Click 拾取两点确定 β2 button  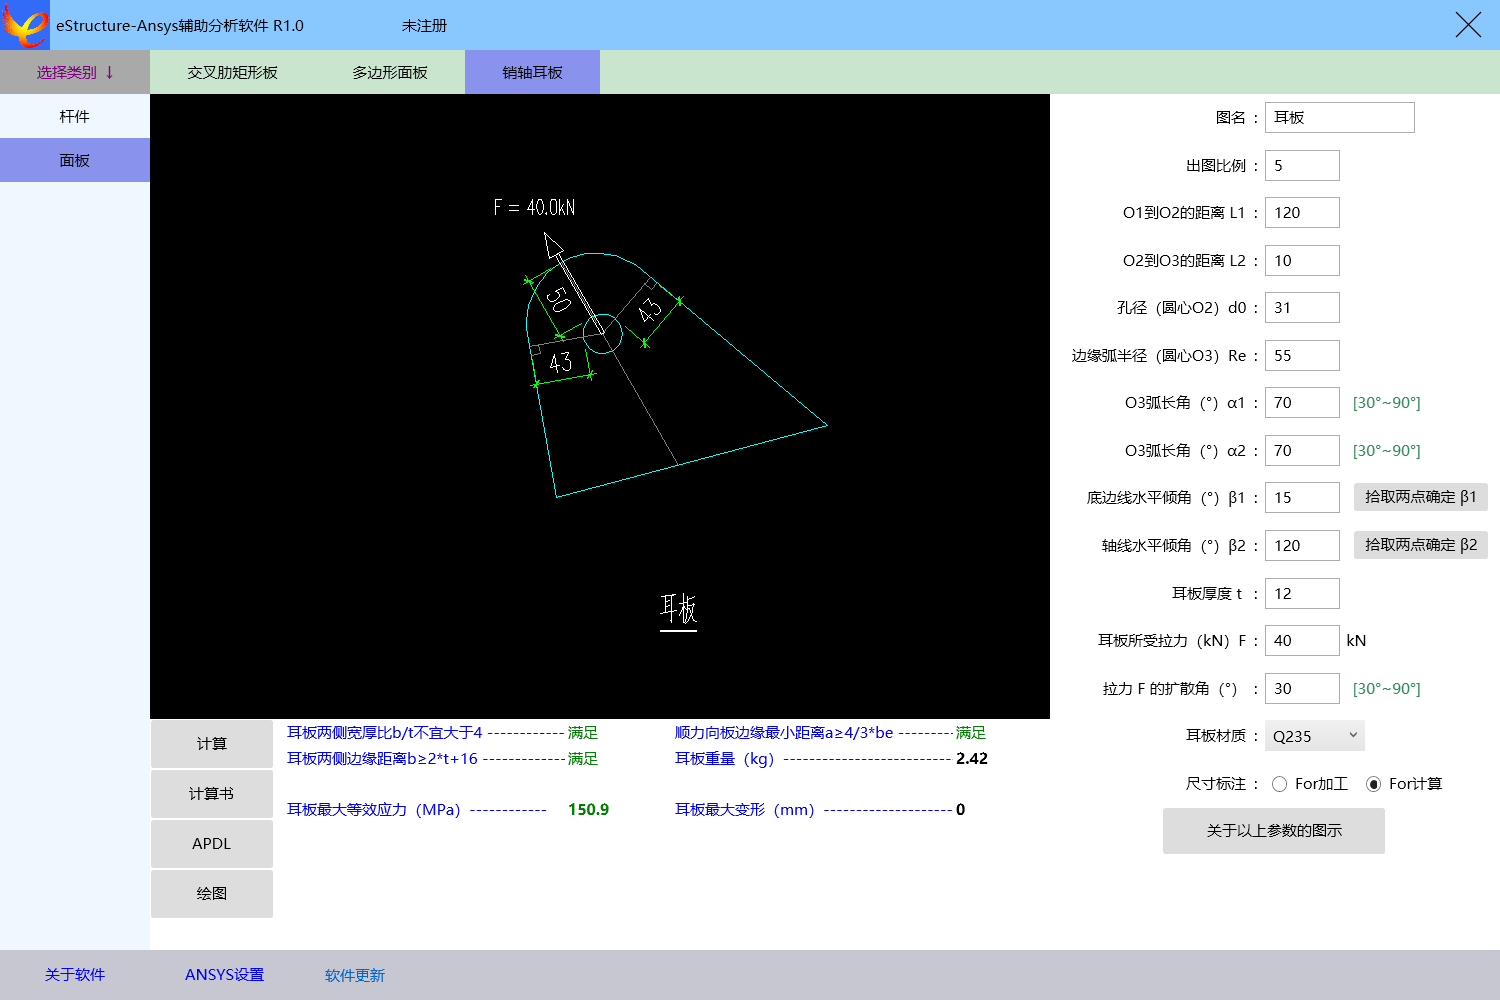pyautogui.click(x=1421, y=545)
